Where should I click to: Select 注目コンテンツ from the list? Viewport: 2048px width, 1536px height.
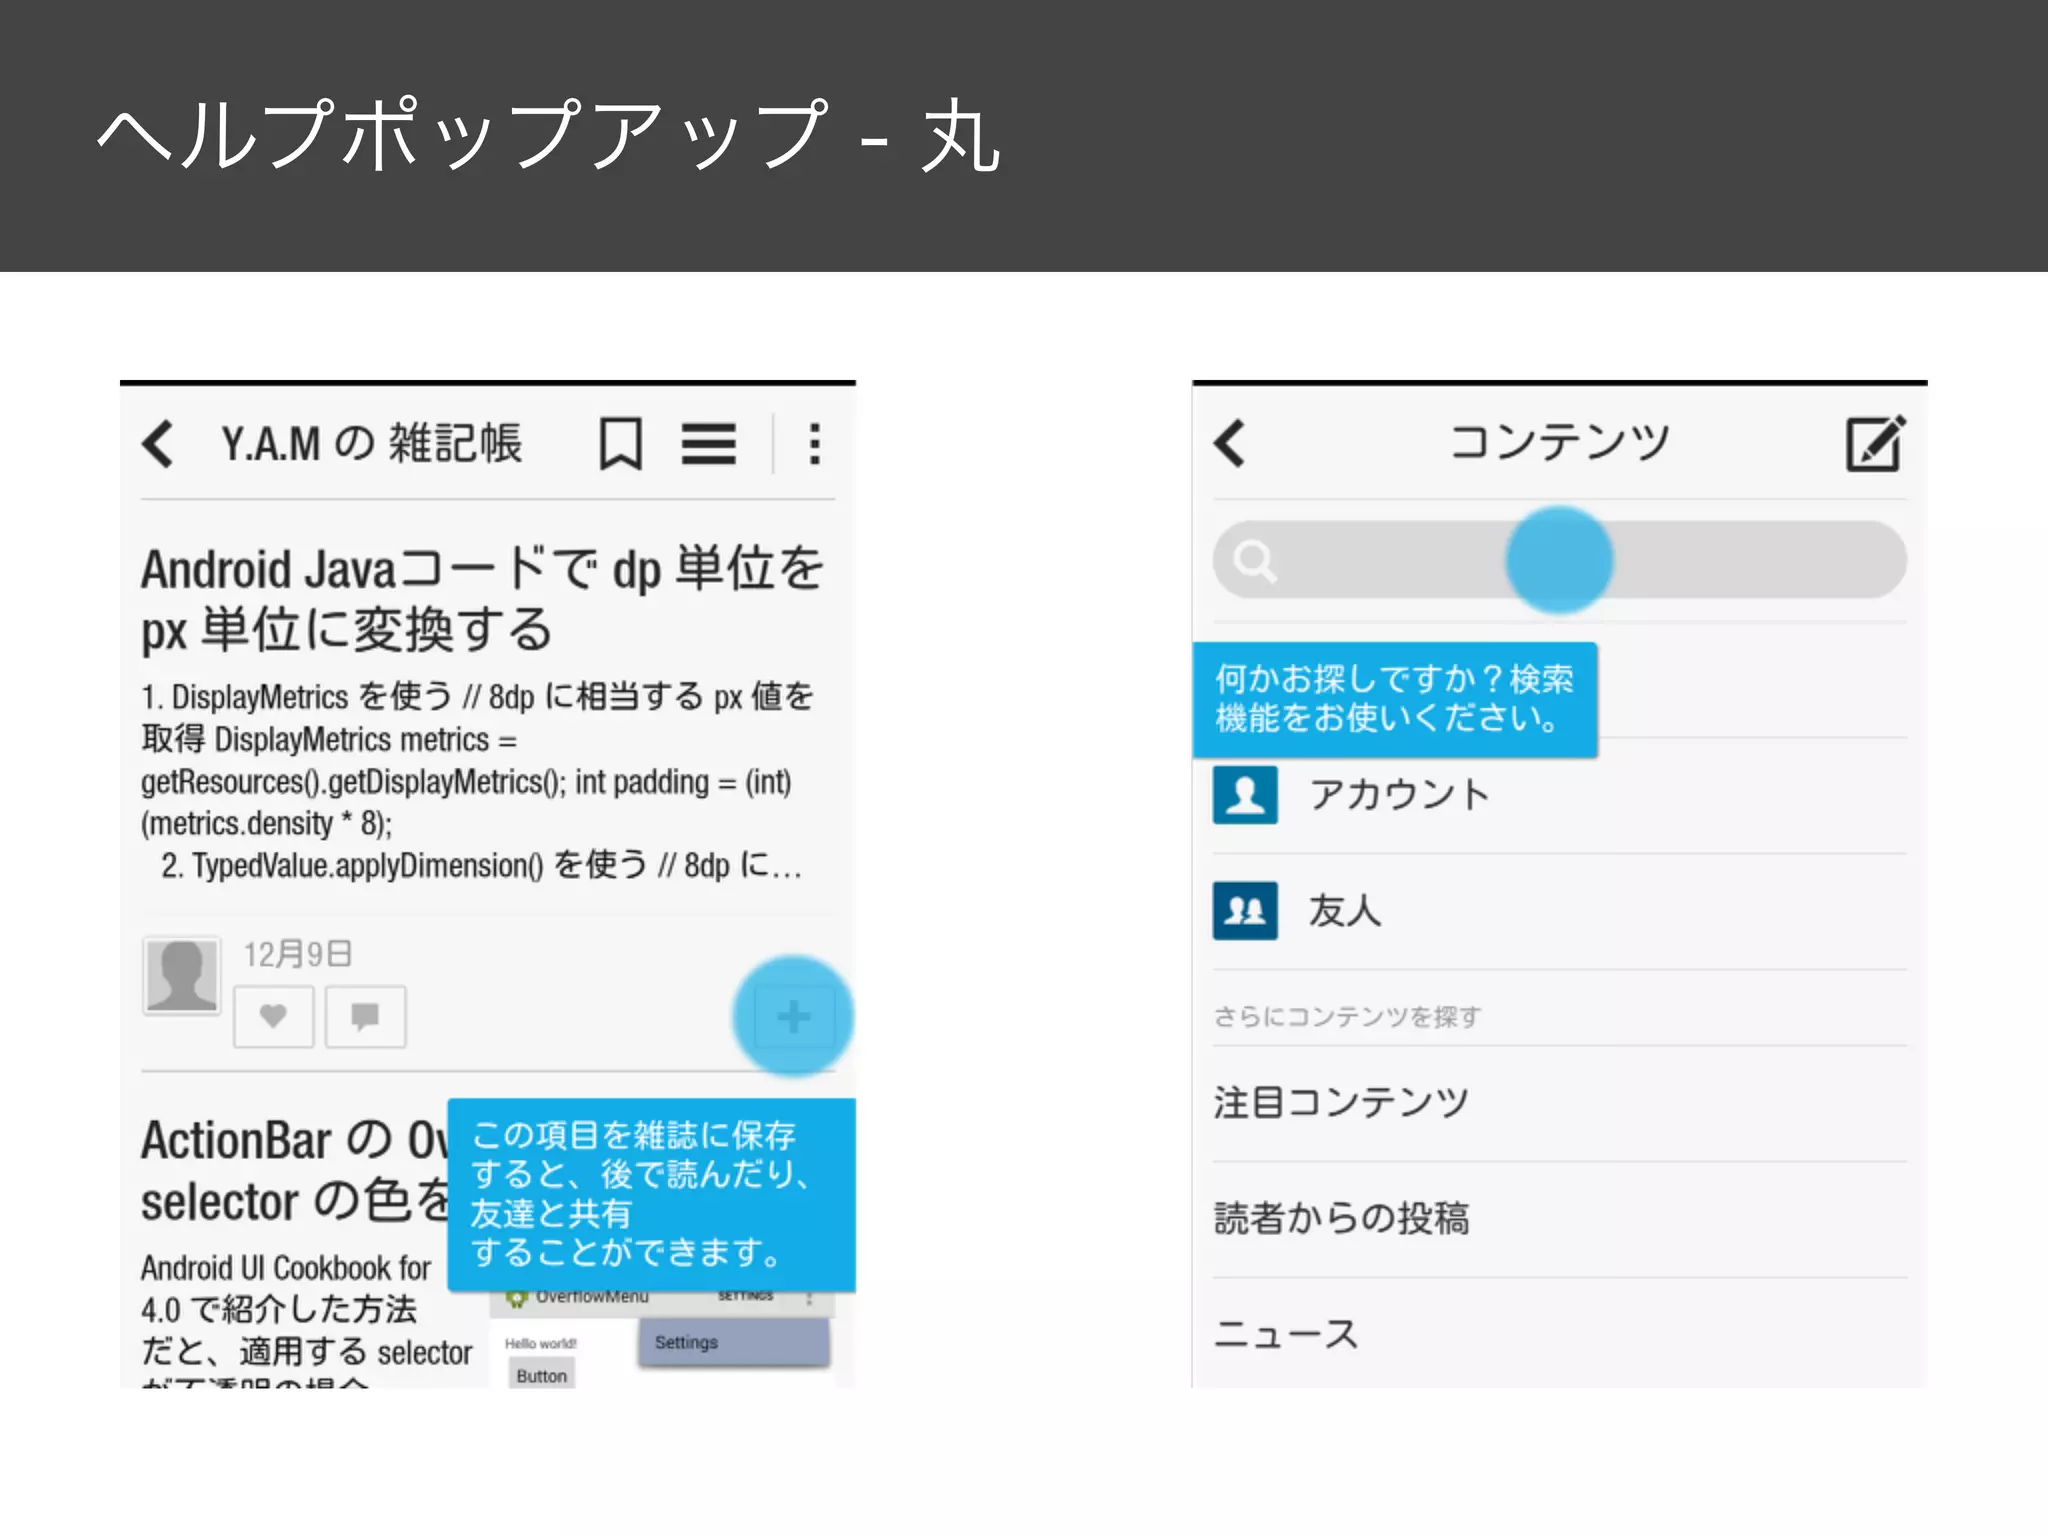click(x=1340, y=1102)
